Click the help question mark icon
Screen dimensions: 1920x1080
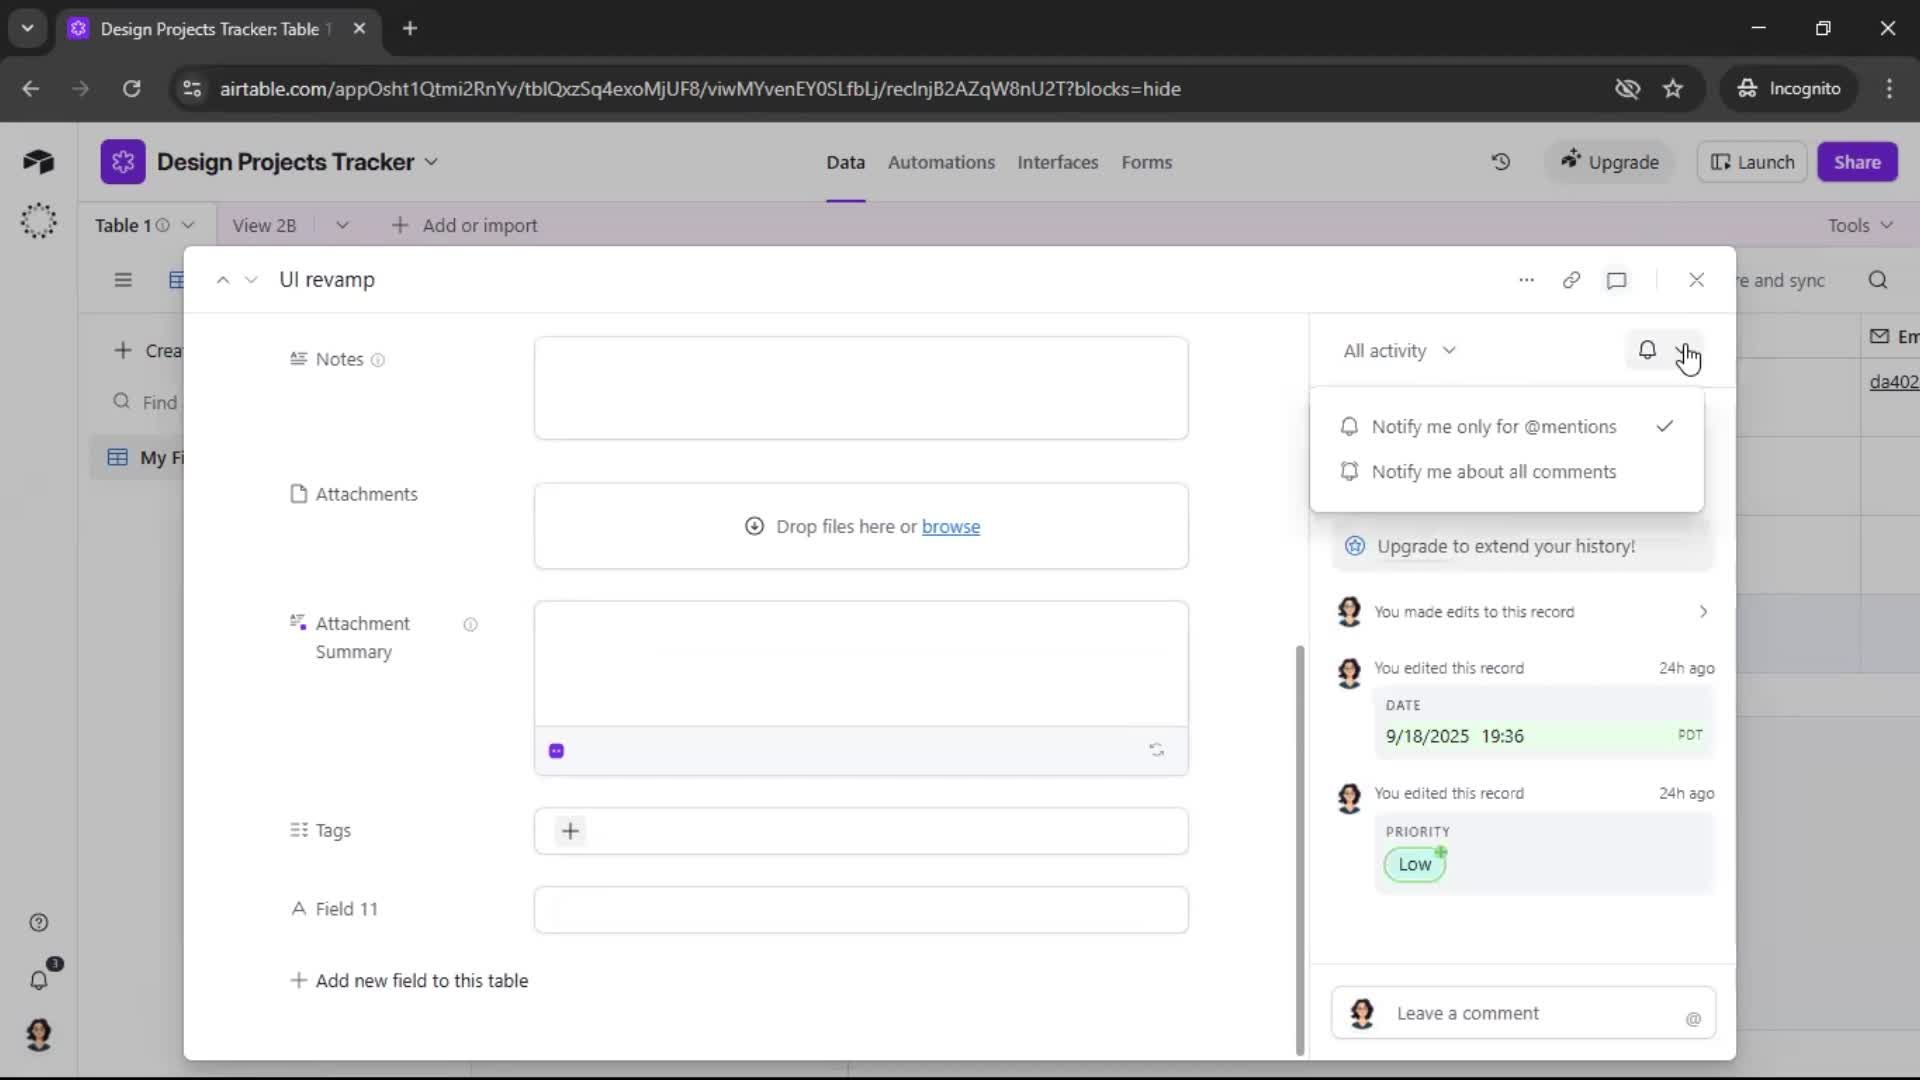click(39, 923)
